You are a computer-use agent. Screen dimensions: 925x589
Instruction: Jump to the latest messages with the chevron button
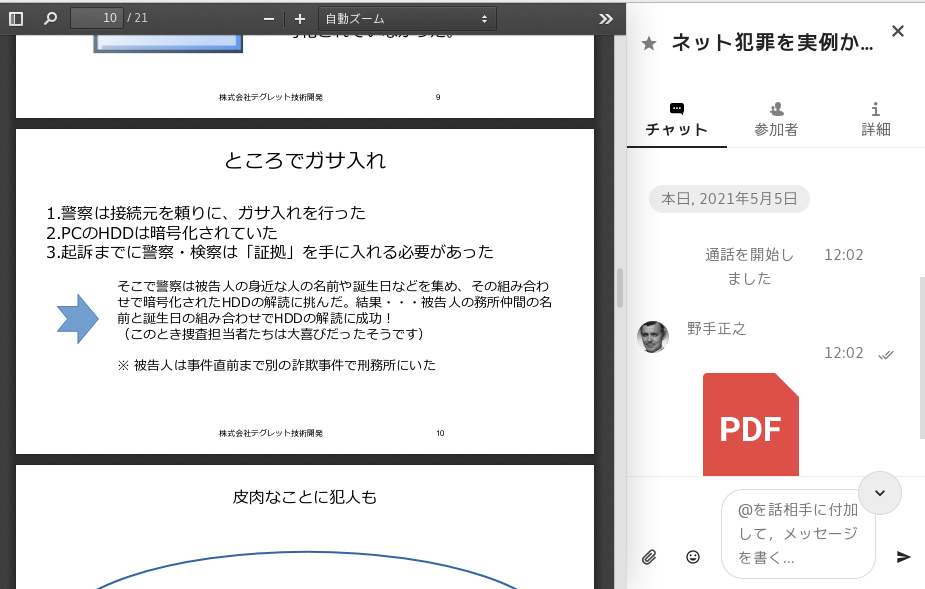[880, 493]
